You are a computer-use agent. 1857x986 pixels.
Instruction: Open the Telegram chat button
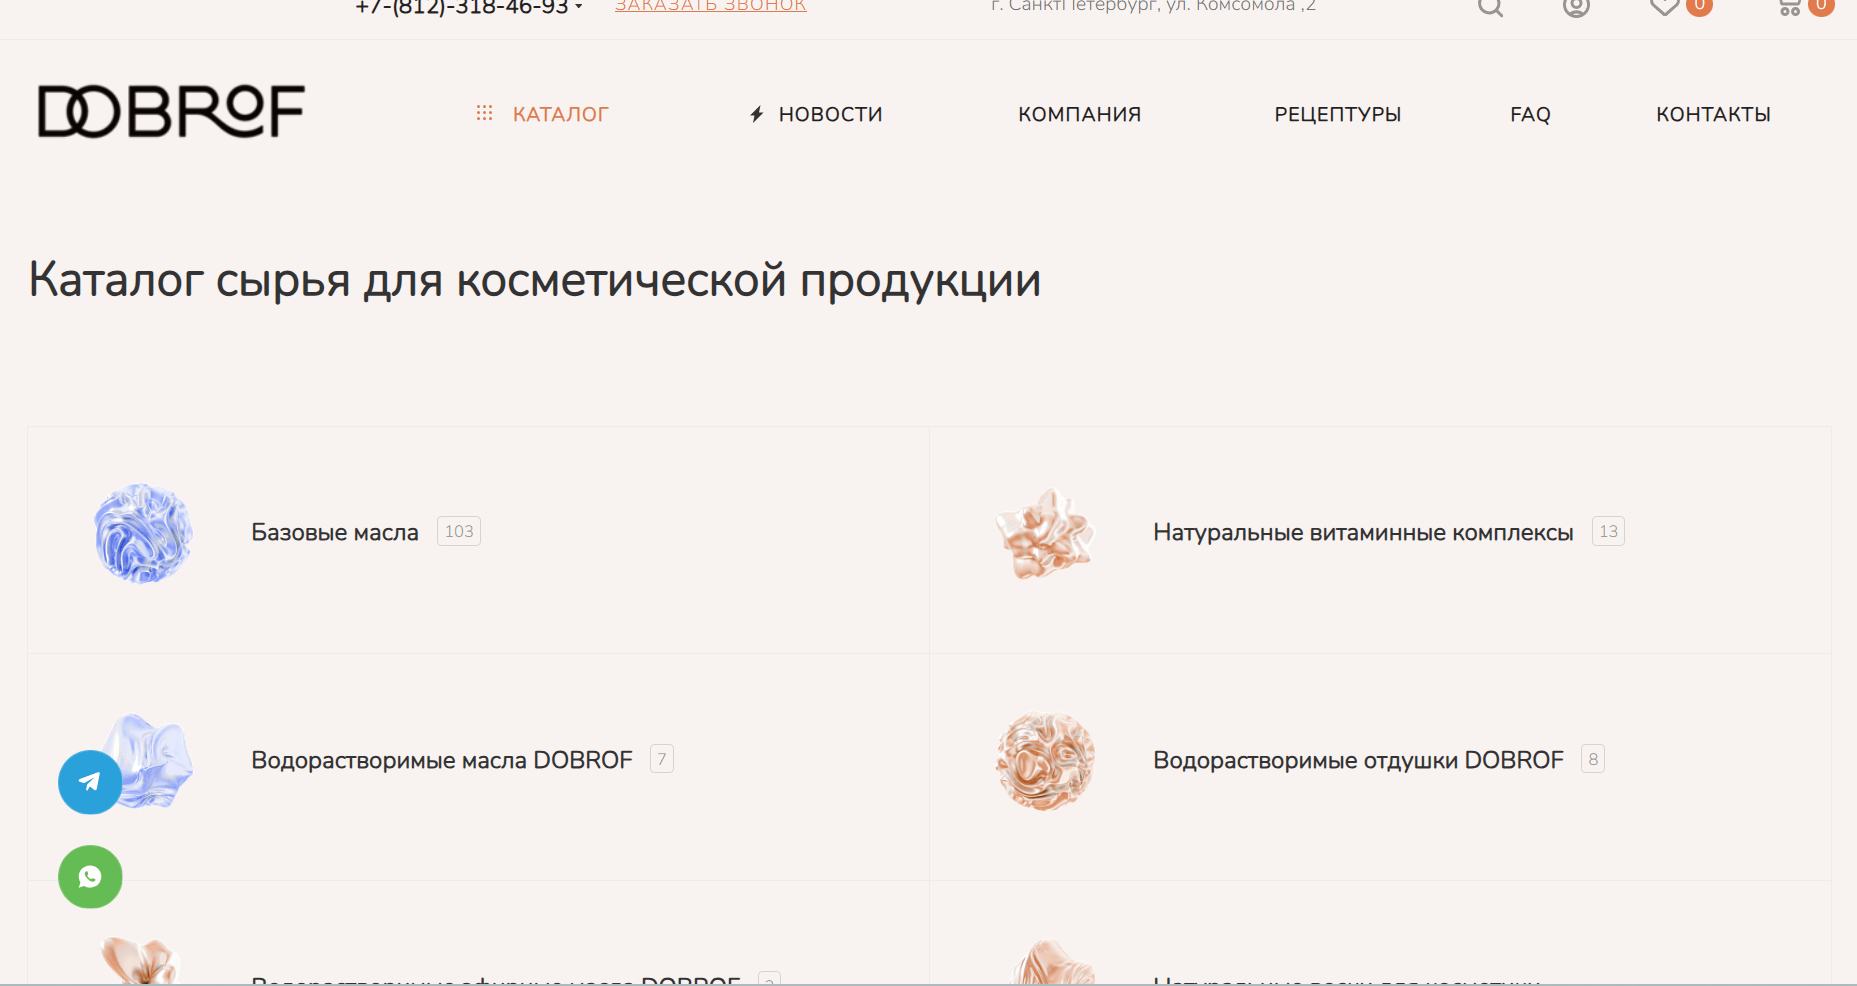[90, 782]
